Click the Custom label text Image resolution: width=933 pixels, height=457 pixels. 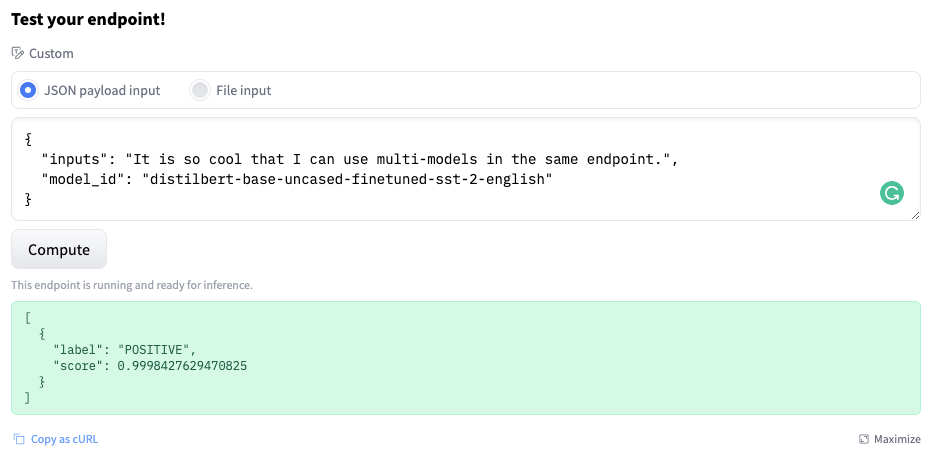(x=51, y=53)
